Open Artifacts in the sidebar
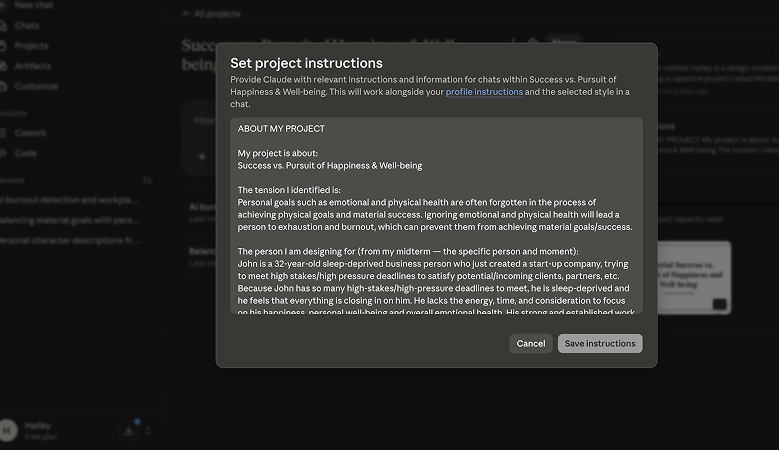779x450 pixels. [32, 66]
